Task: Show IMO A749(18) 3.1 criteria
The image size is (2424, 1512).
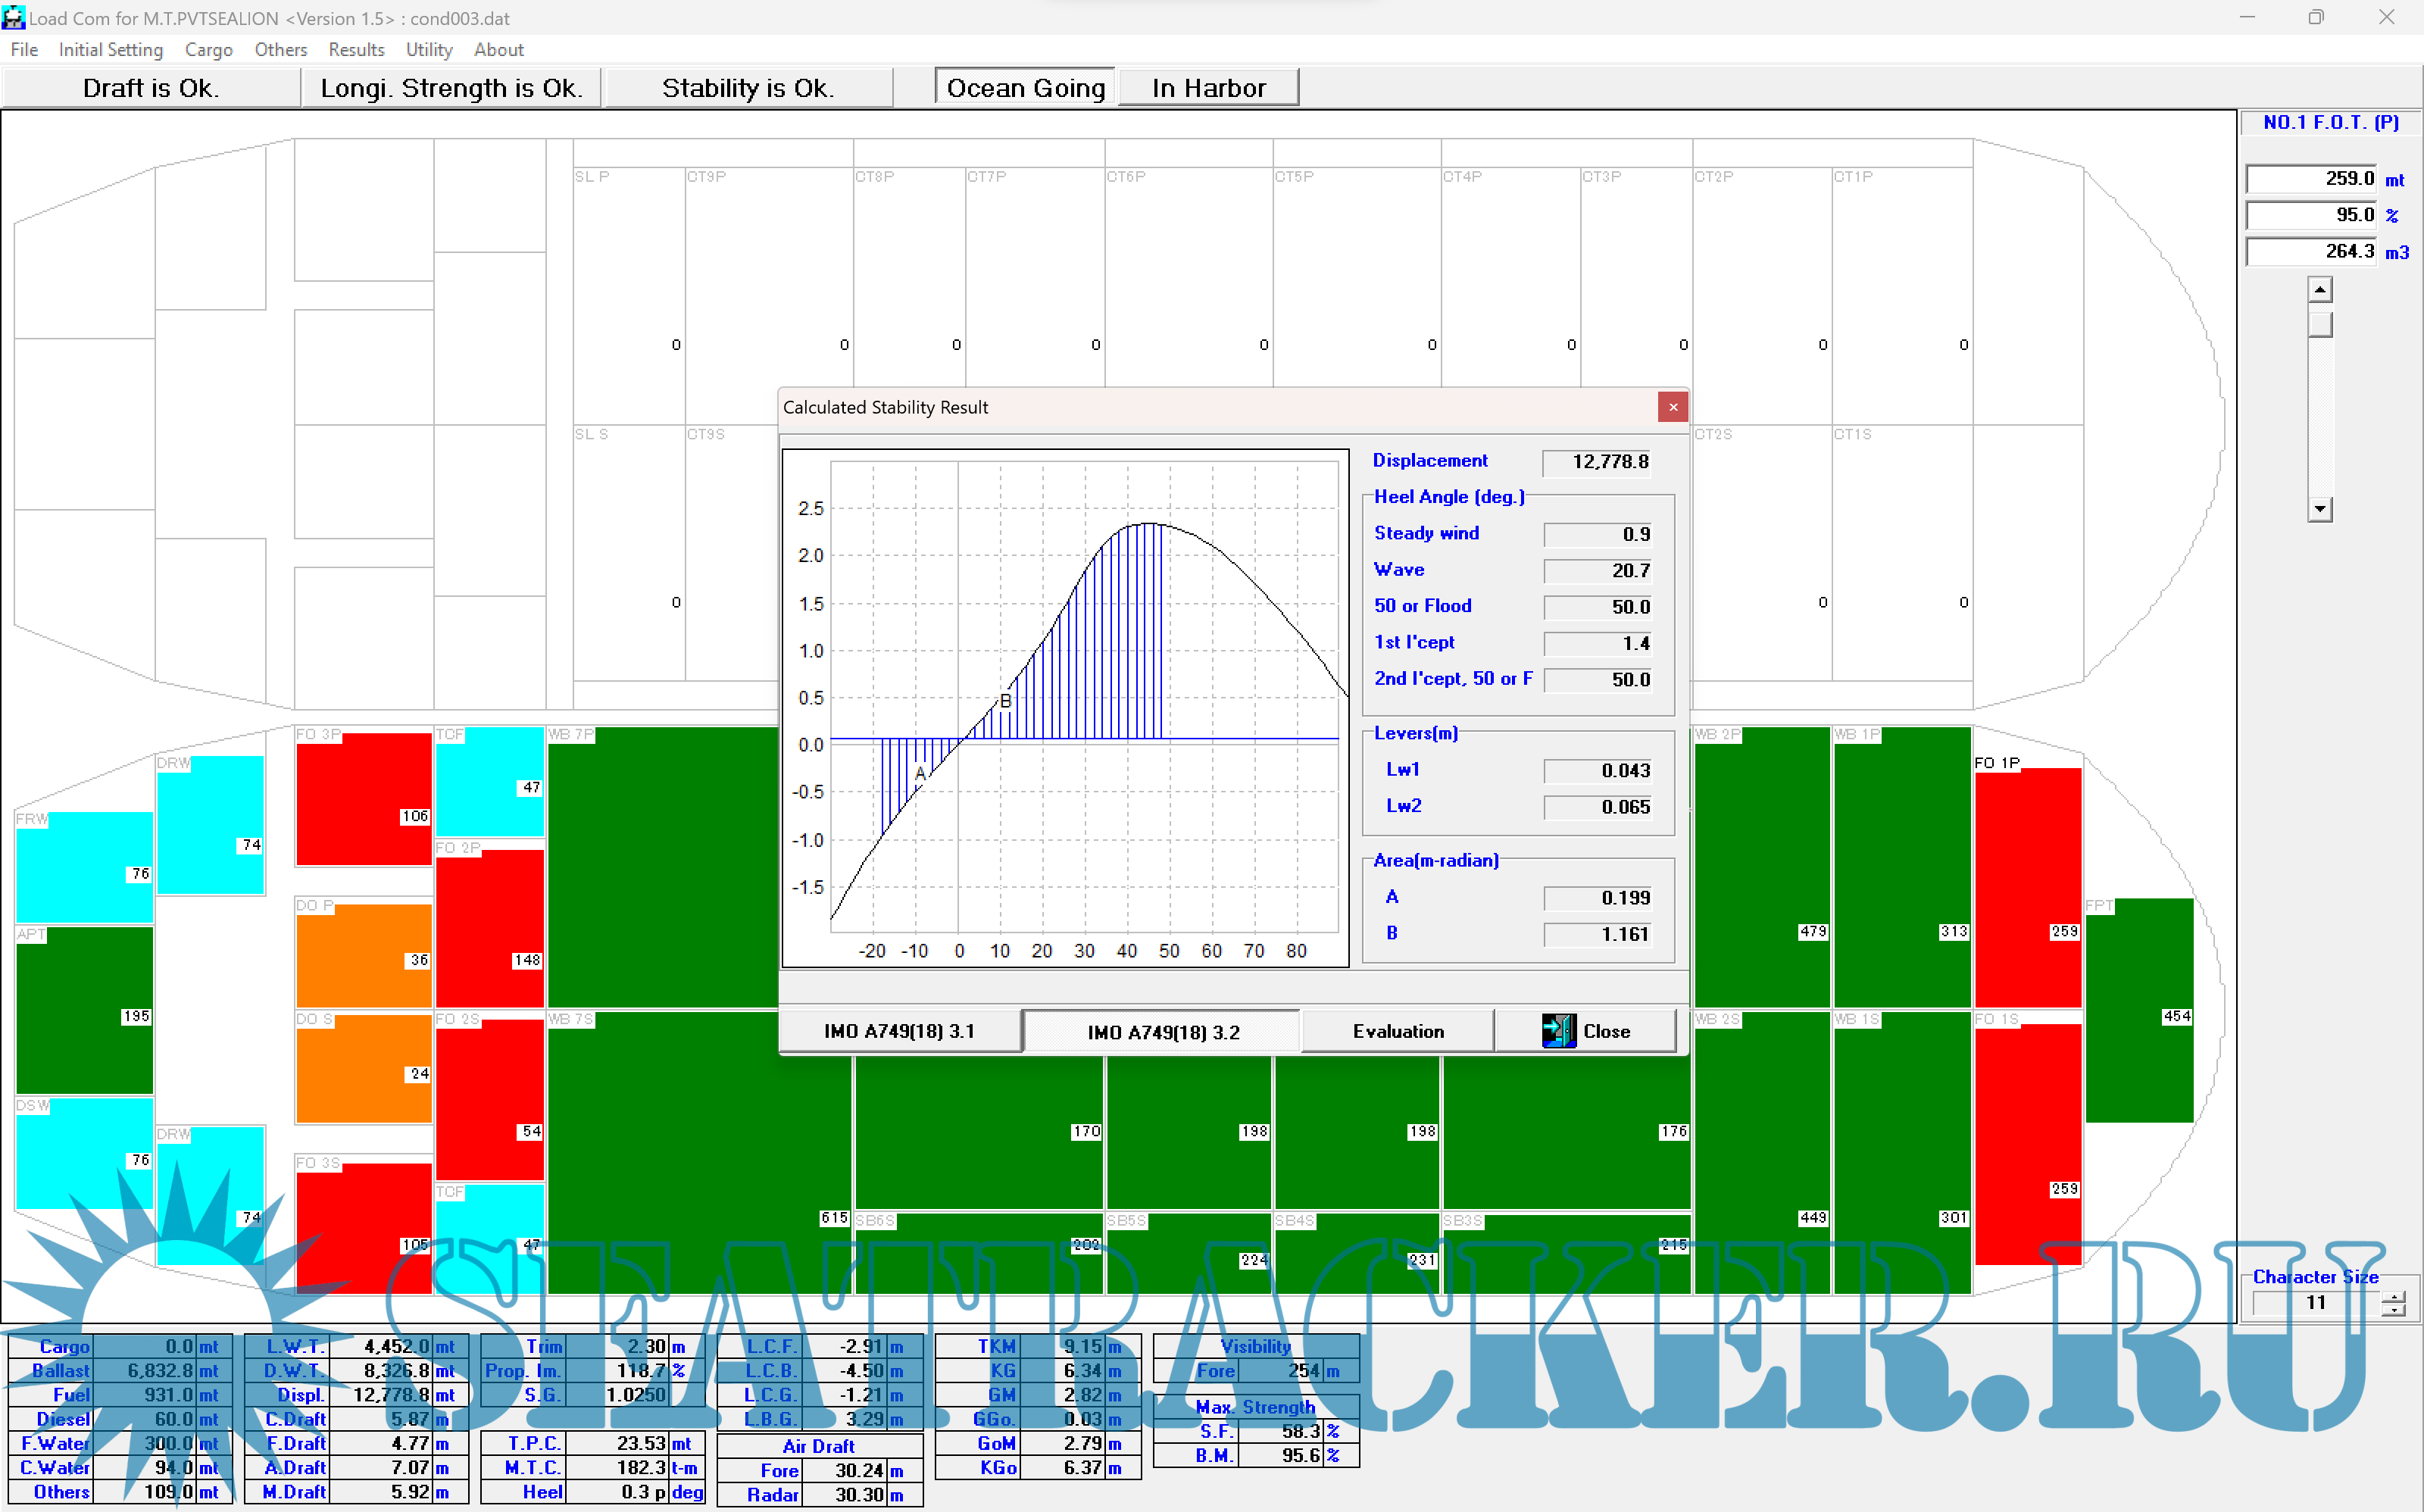Action: pos(899,1031)
